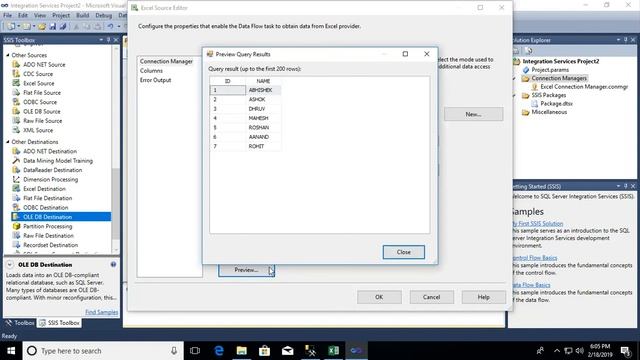Select Dimension Processing icon
Screen dimensions: 640x360
16,179
